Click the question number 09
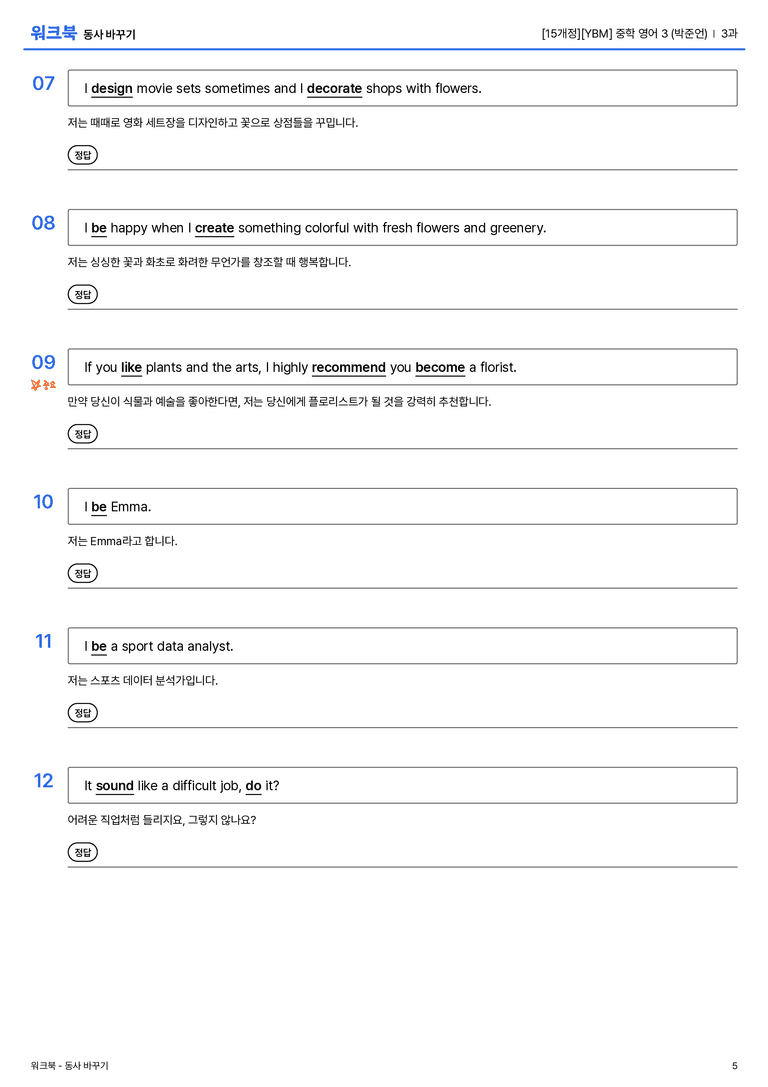This screenshot has height=1087, width=768. tap(43, 362)
